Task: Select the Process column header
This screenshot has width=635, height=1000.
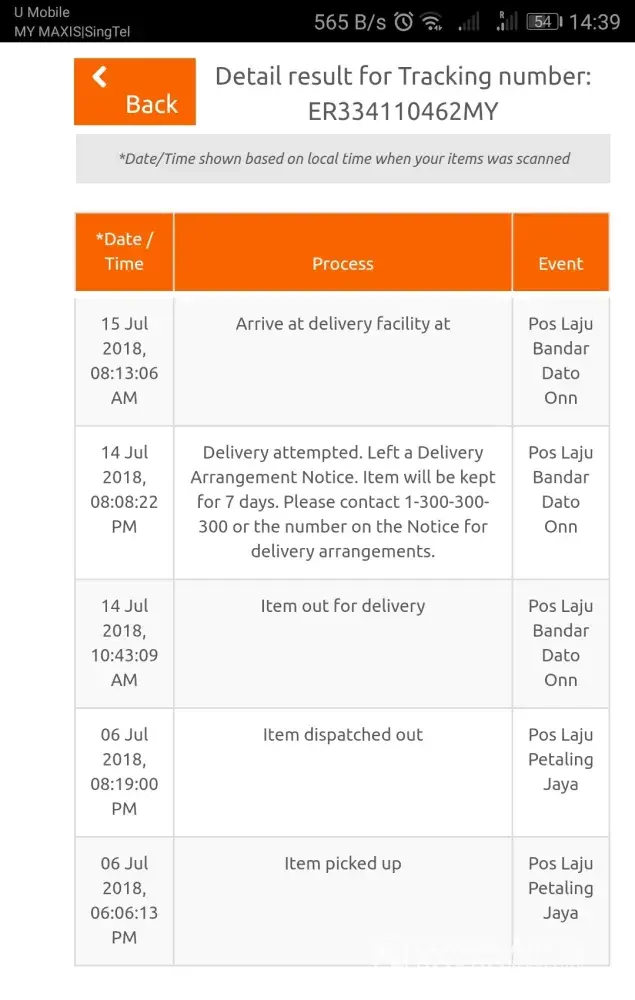Action: (x=342, y=264)
